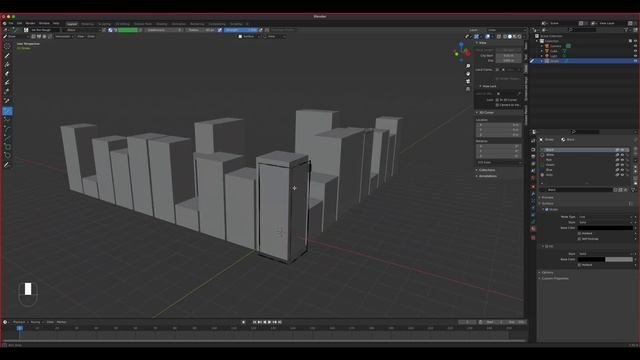Open the Window menu

click(x=44, y=23)
